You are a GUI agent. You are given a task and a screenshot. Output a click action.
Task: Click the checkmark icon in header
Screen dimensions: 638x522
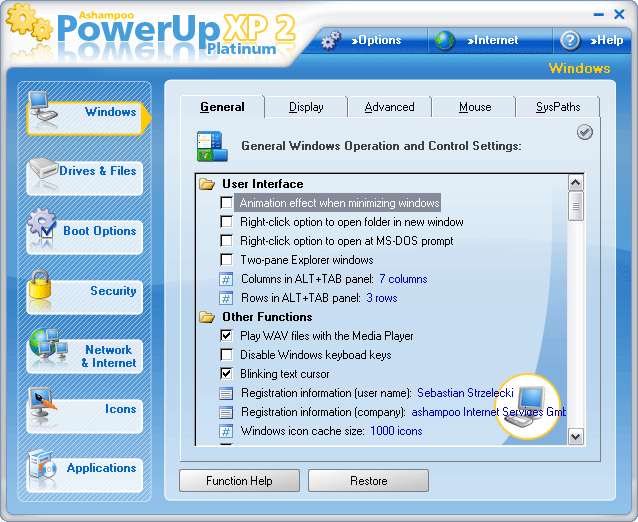(x=585, y=132)
